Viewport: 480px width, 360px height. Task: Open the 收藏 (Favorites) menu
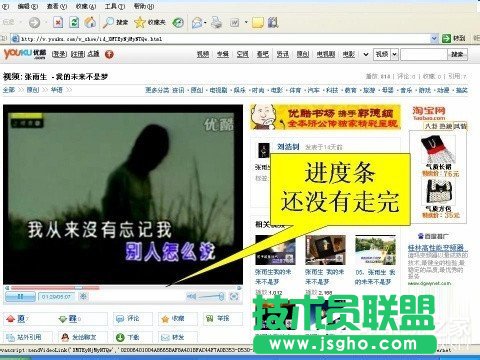click(x=86, y=6)
